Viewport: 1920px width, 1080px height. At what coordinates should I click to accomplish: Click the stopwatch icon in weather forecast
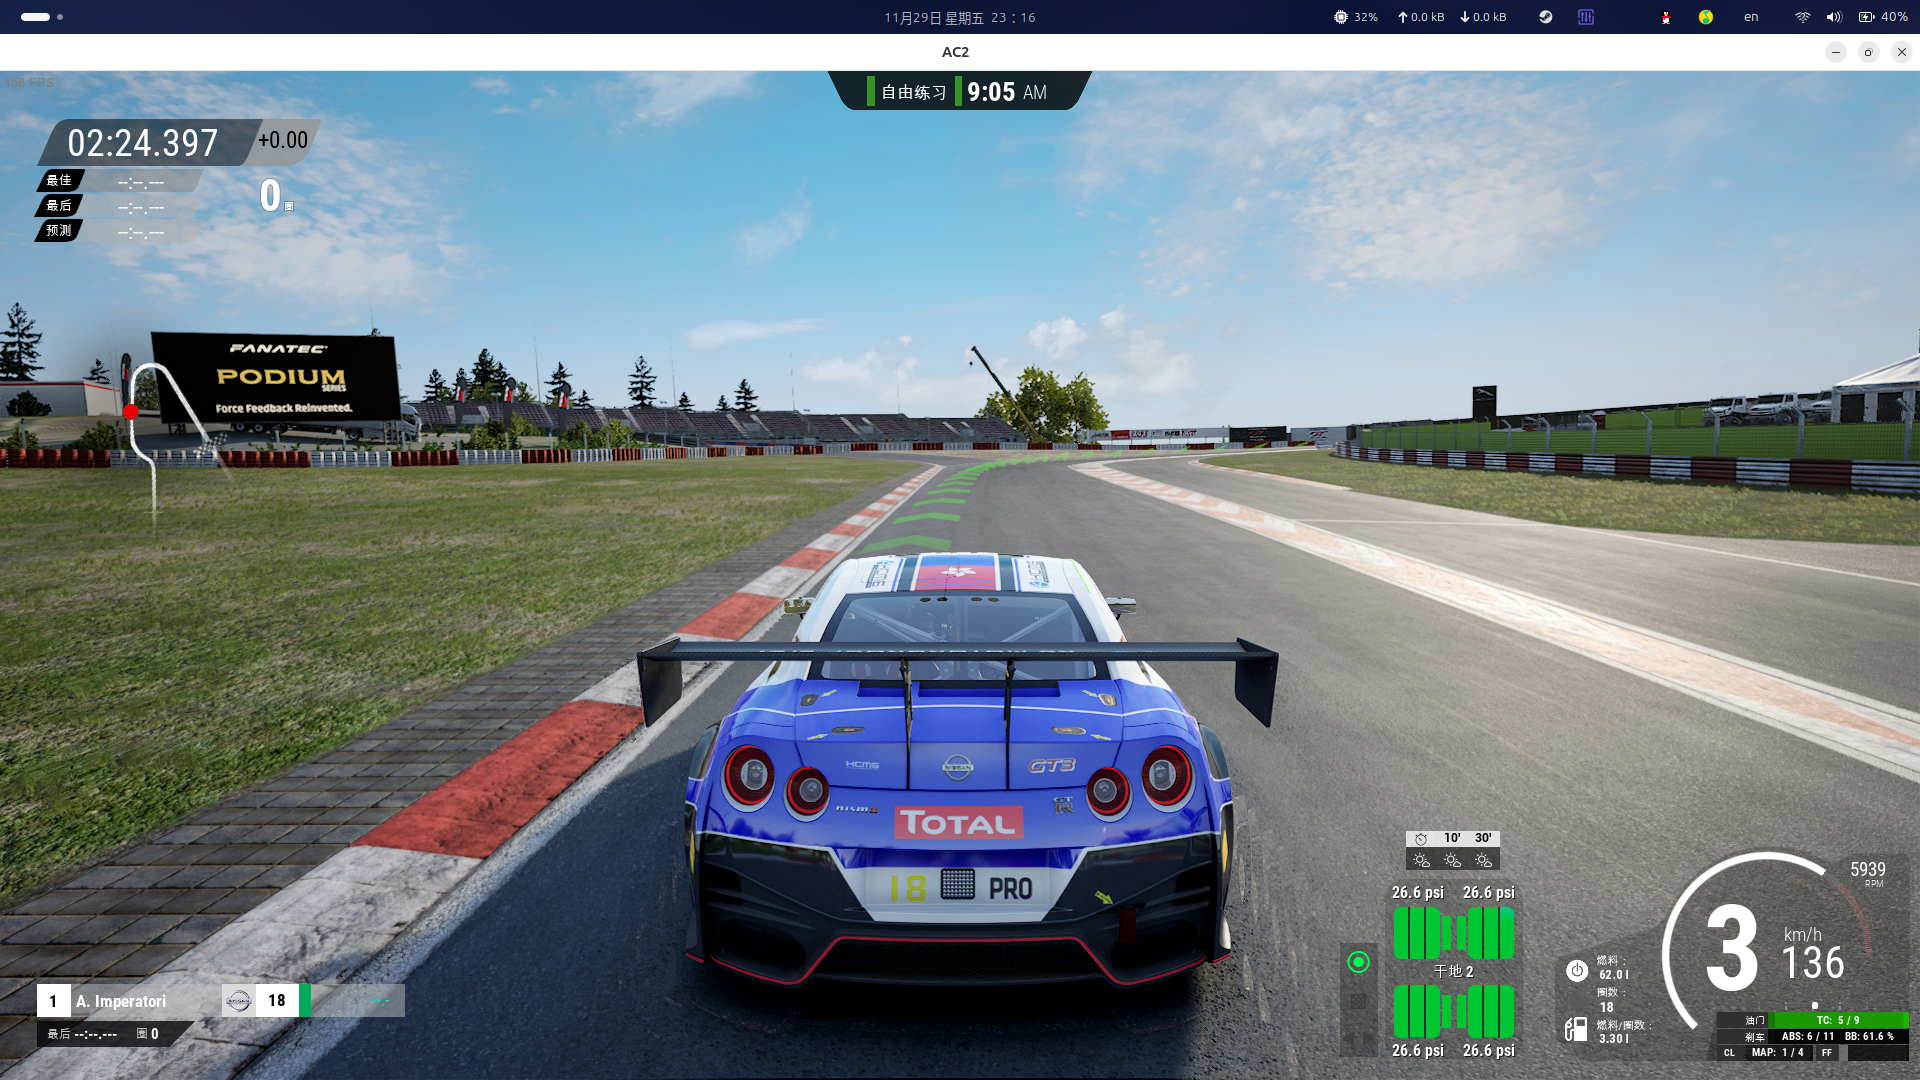click(1421, 839)
